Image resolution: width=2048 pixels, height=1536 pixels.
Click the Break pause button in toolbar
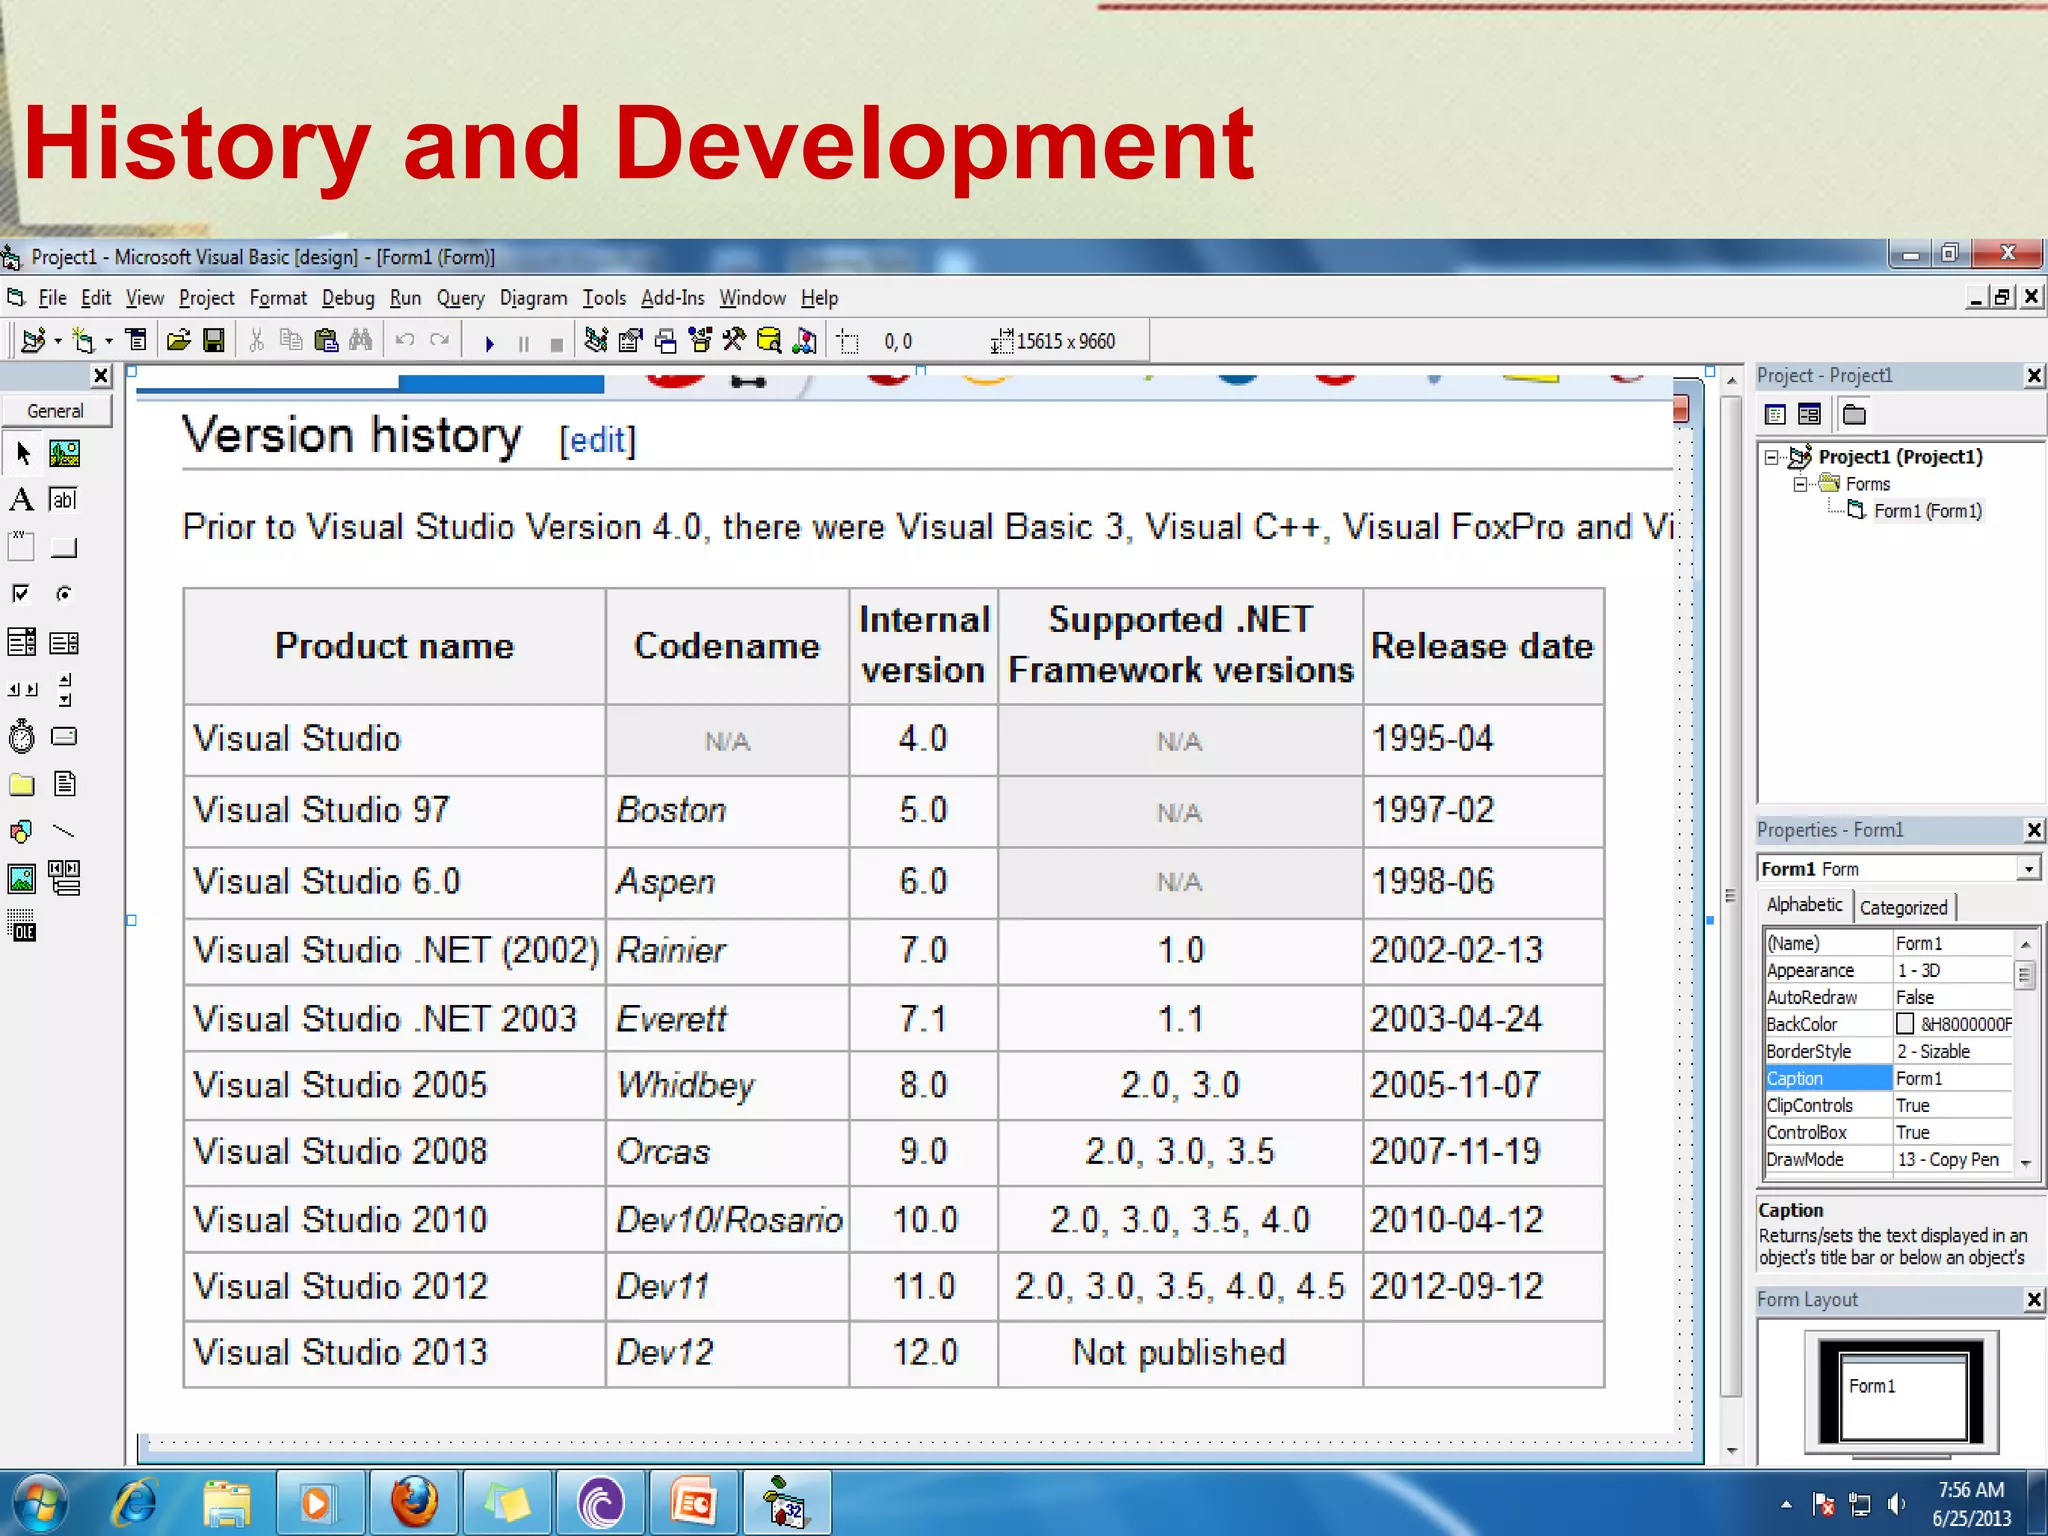[x=523, y=343]
